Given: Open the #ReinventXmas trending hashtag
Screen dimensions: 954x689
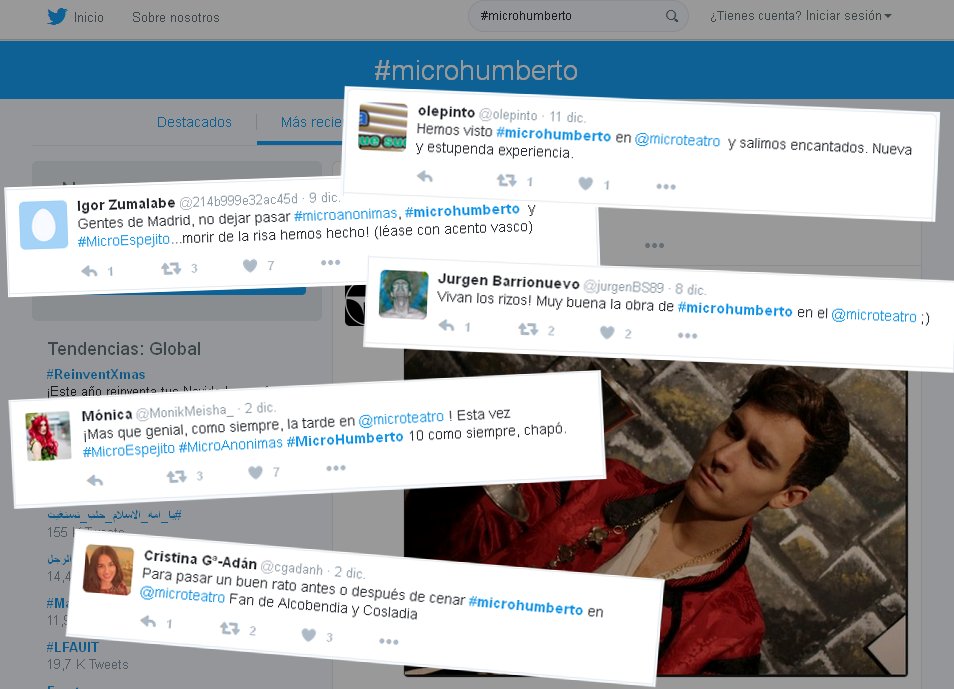Looking at the screenshot, I should coord(96,374).
